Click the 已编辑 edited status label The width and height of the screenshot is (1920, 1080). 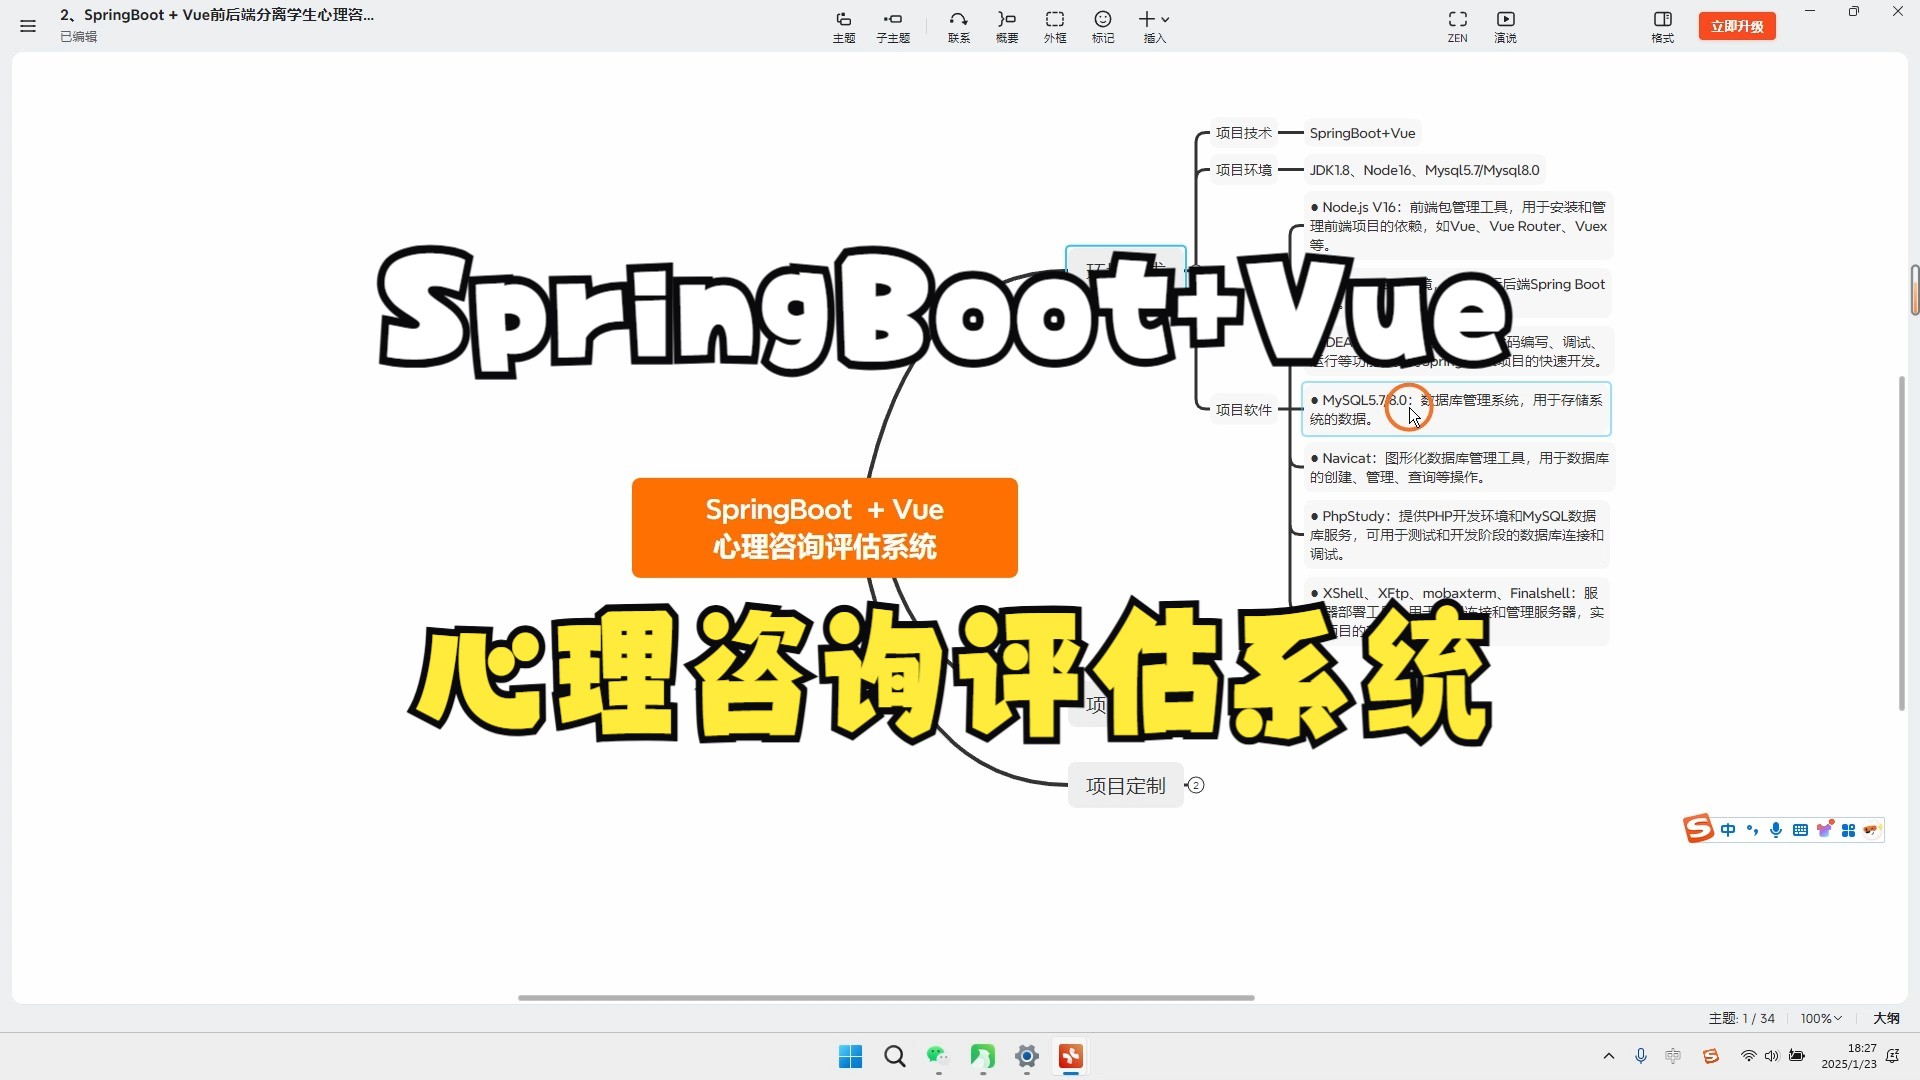click(78, 37)
